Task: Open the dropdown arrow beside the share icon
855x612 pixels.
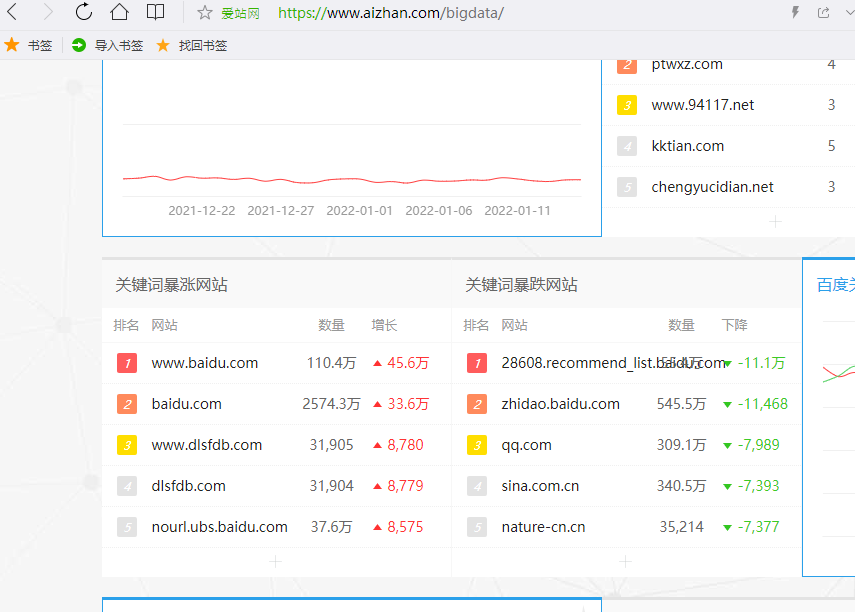Action: pos(850,13)
